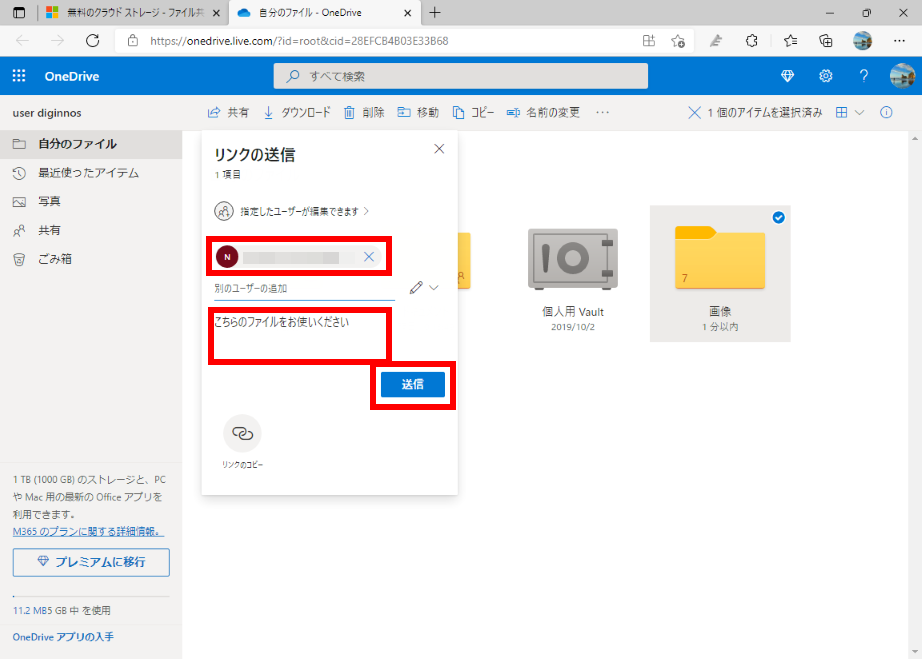Open M365 のプランに関する詳細情報 link

point(88,531)
